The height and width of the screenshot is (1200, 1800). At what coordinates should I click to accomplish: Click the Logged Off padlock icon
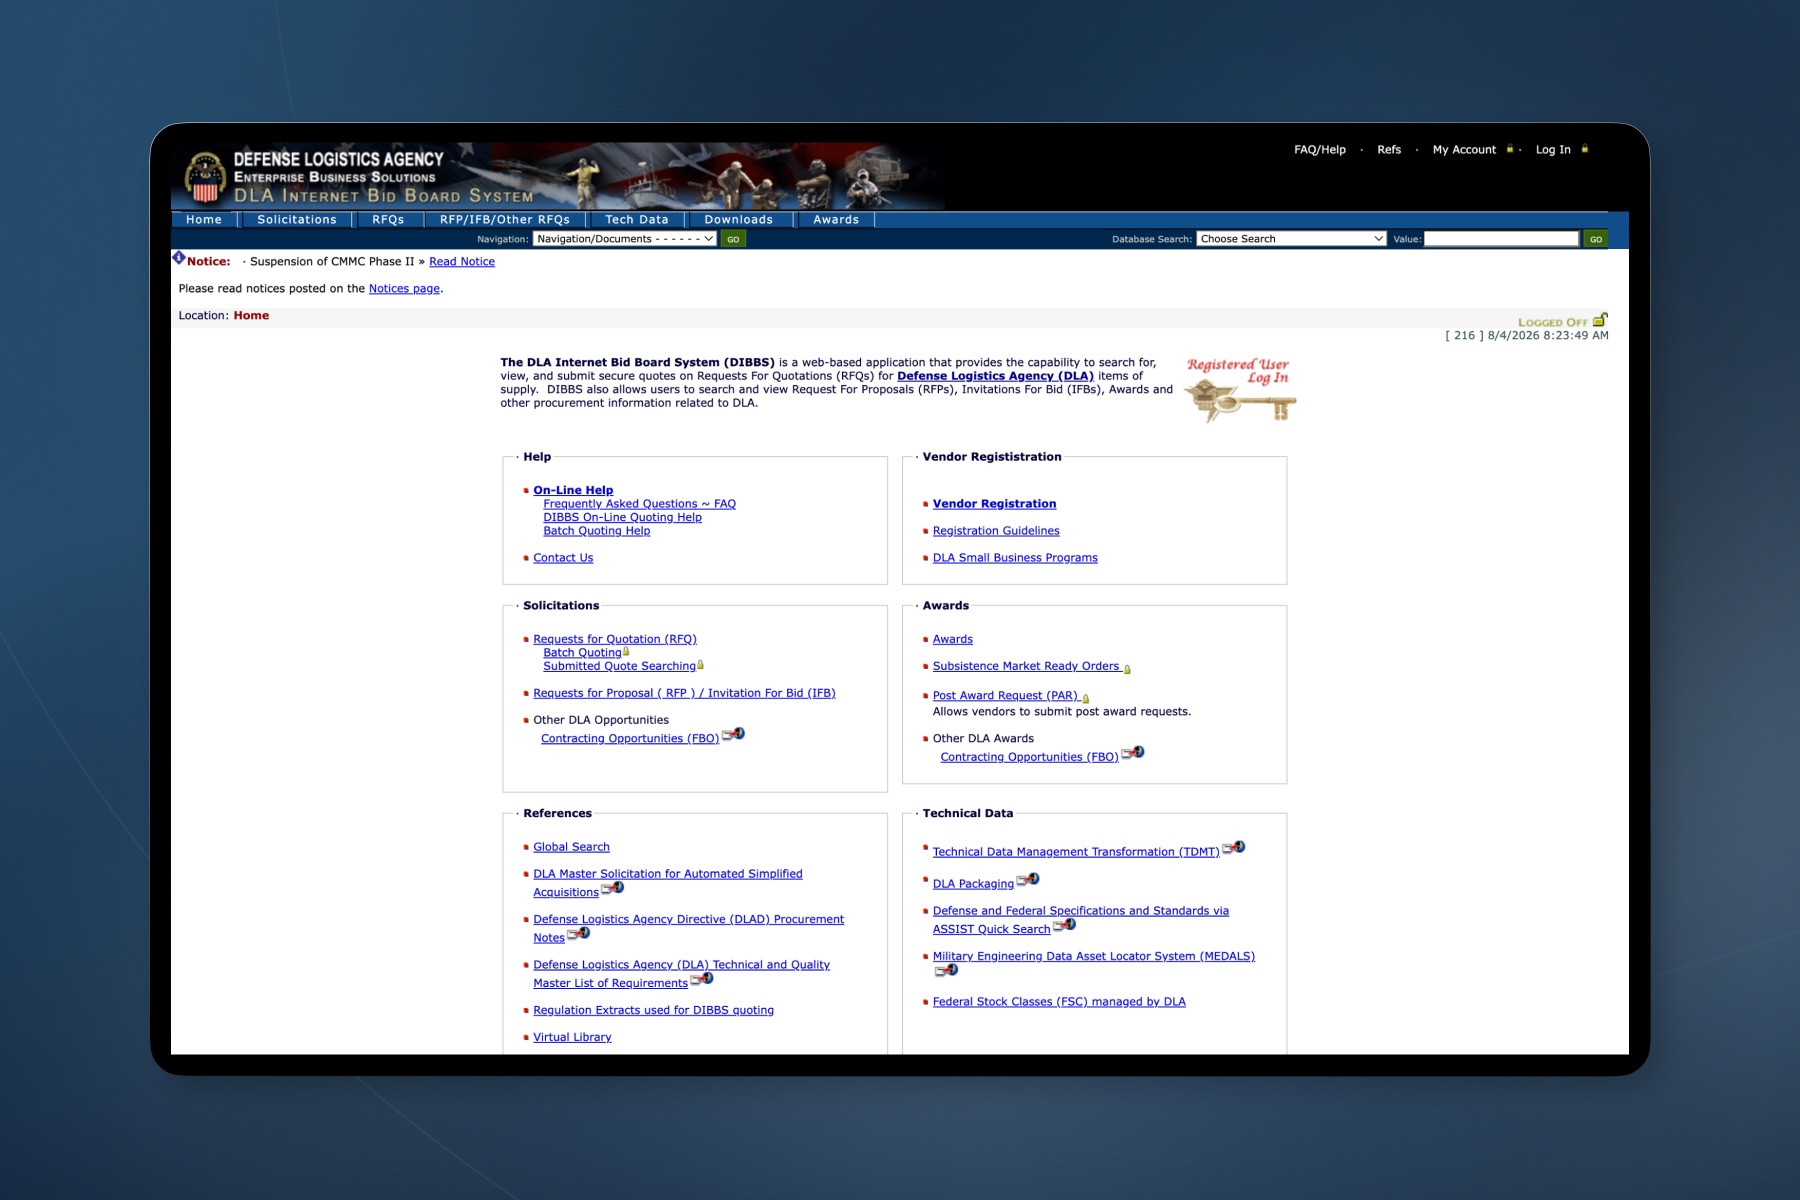click(1600, 320)
